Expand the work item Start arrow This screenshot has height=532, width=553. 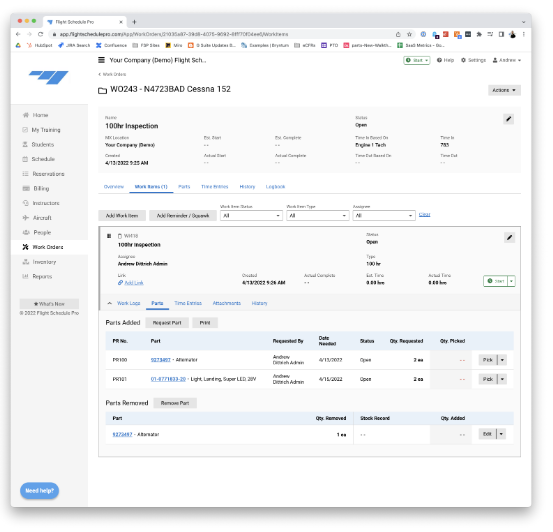click(511, 281)
